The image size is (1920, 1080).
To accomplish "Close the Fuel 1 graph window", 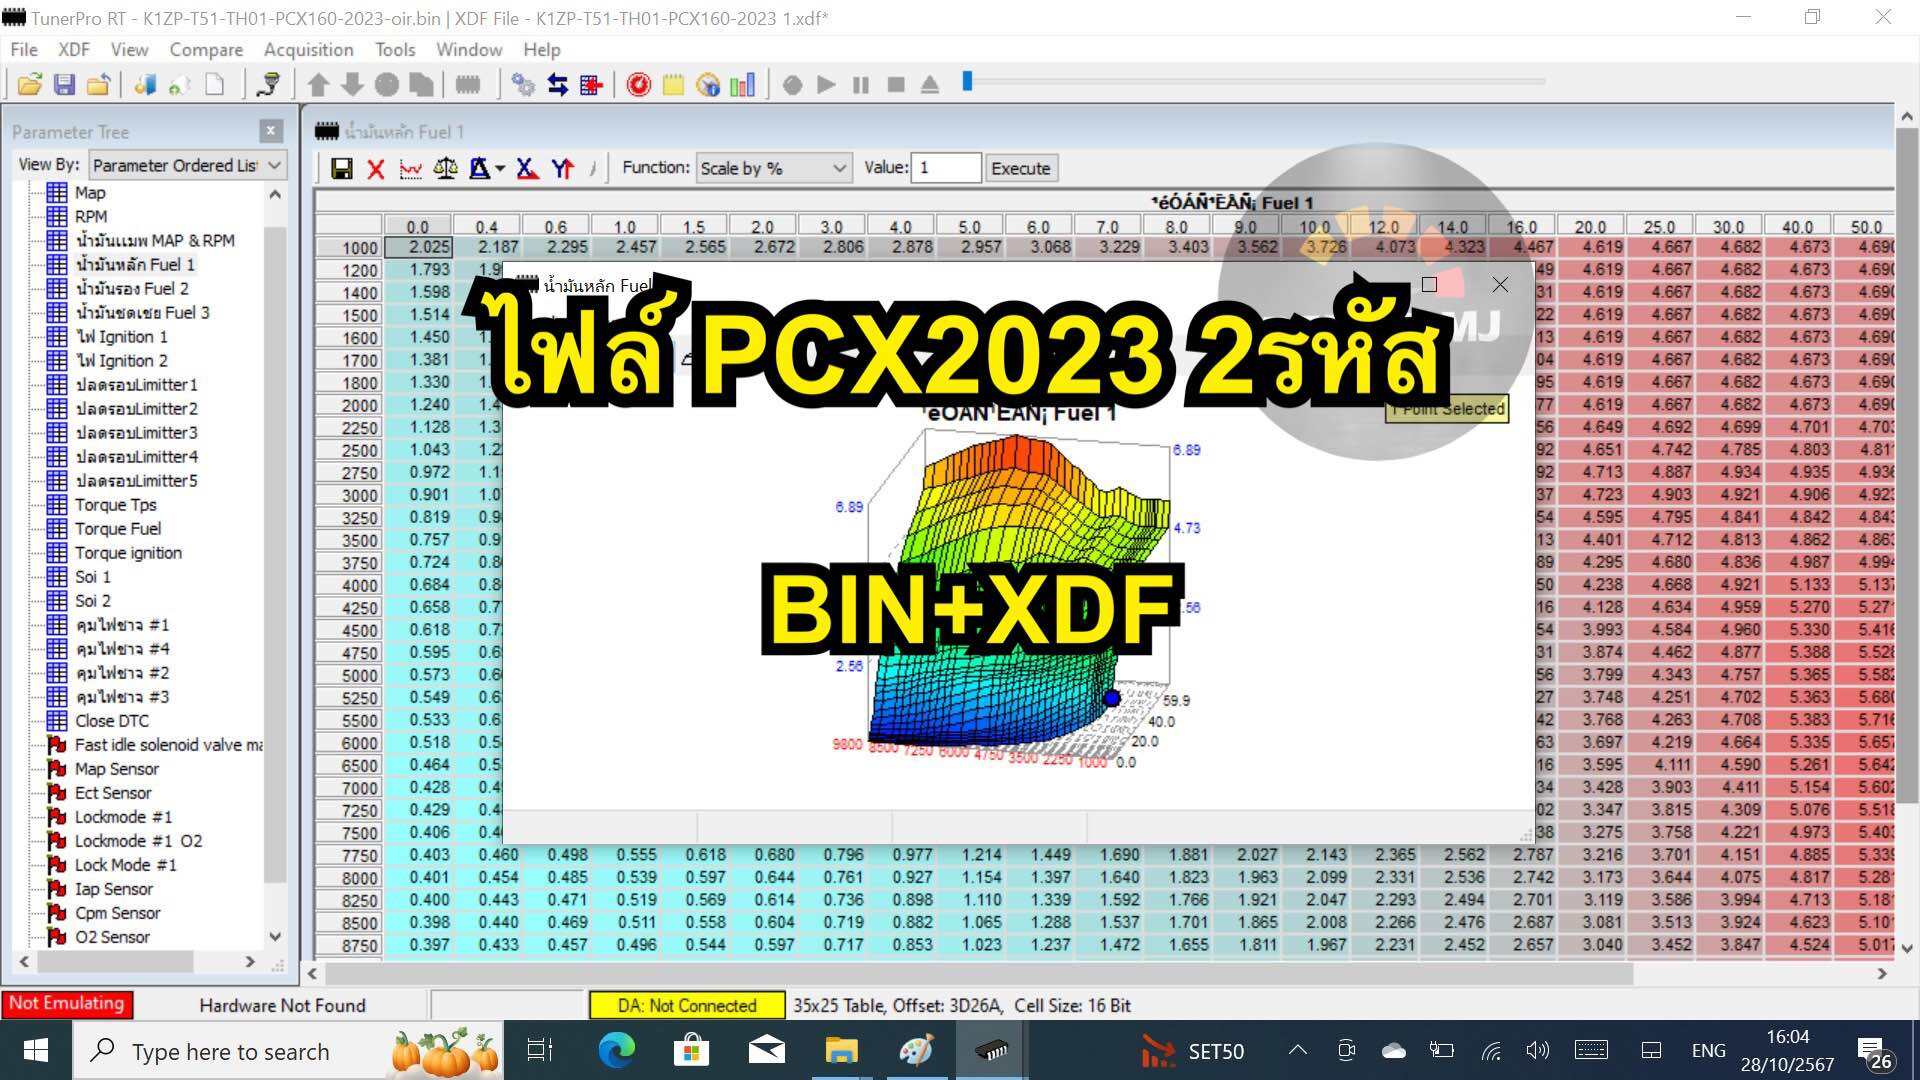I will [x=1500, y=285].
